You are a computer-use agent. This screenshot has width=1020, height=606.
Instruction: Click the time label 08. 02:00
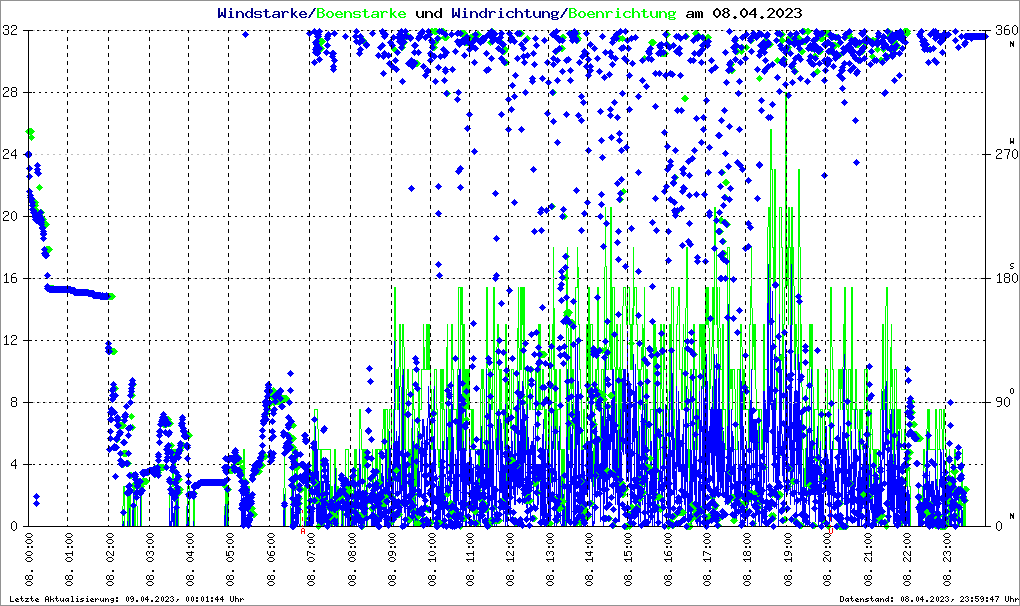point(109,560)
